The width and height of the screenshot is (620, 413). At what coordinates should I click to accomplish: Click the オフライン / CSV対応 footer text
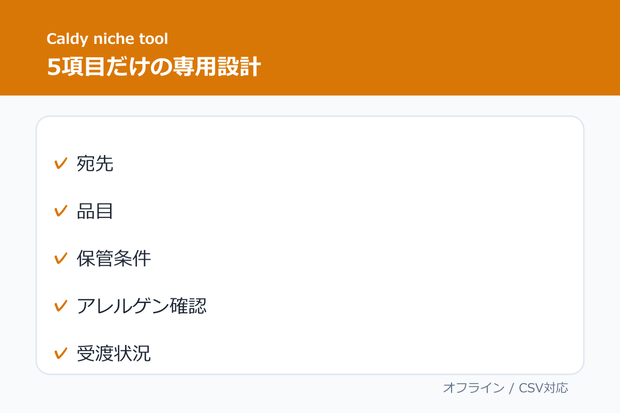pyautogui.click(x=506, y=388)
